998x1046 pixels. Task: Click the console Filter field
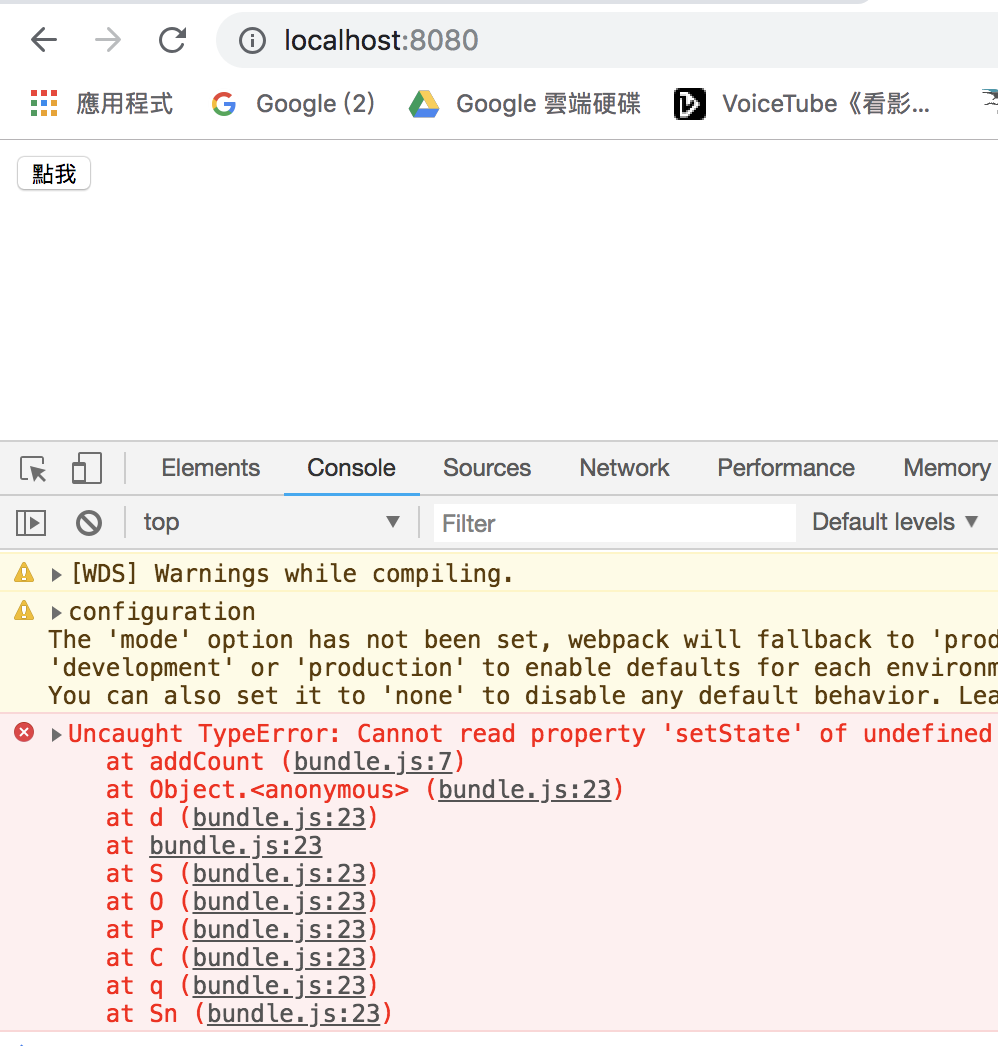[614, 523]
